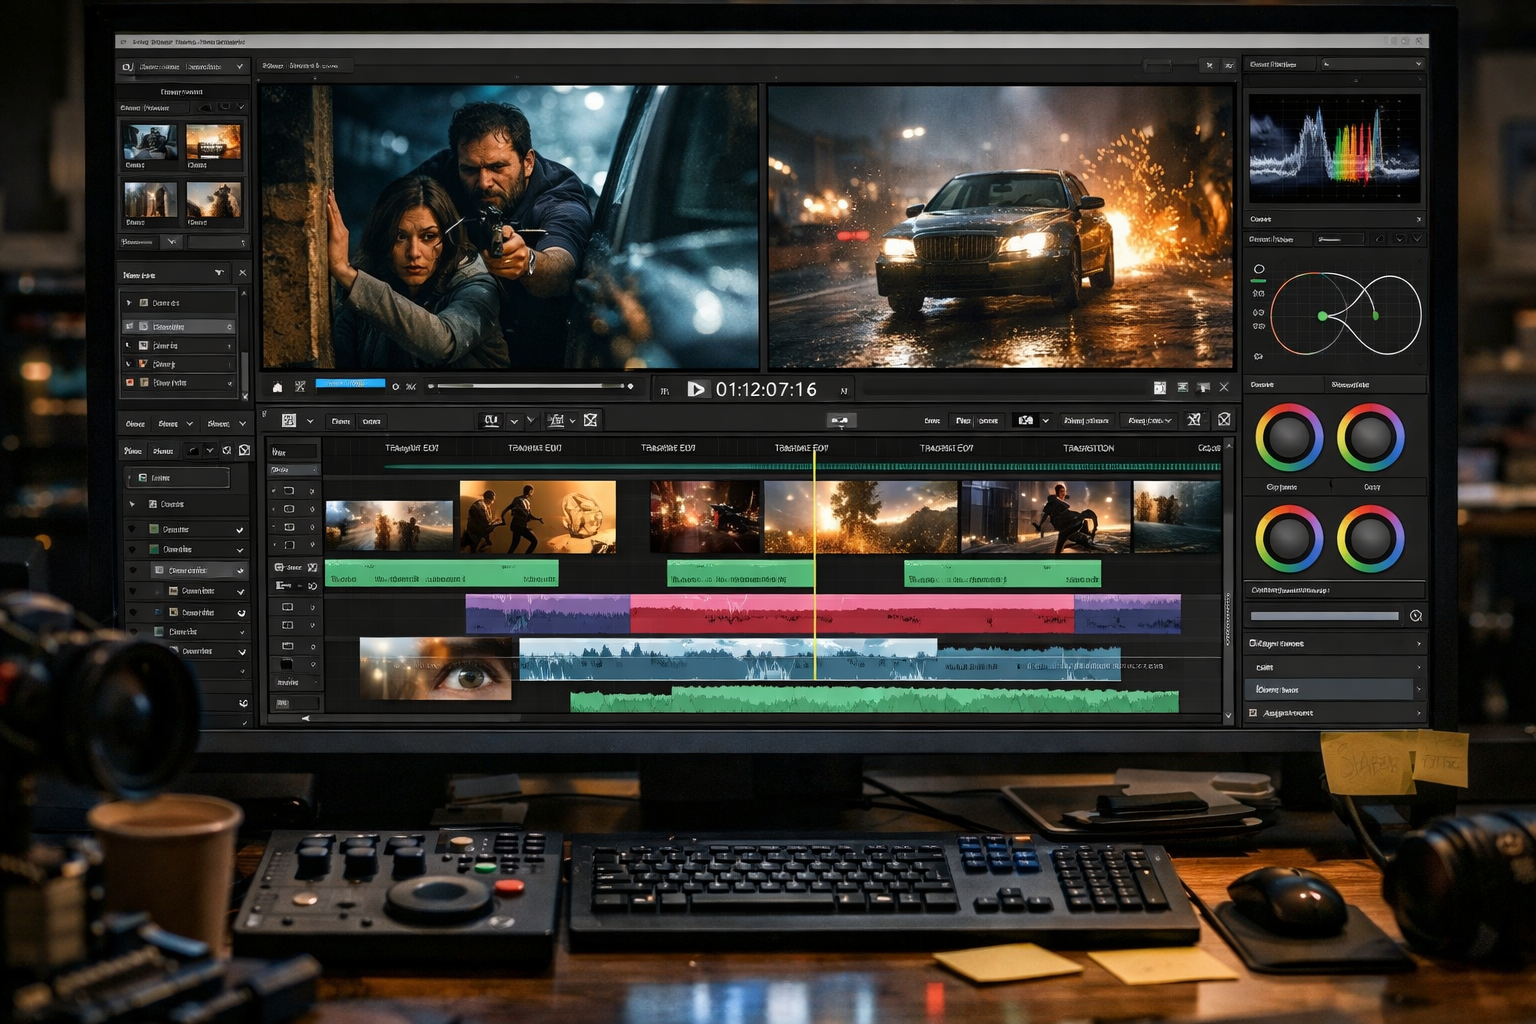Click the top-left color wheel

pyautogui.click(x=1288, y=438)
